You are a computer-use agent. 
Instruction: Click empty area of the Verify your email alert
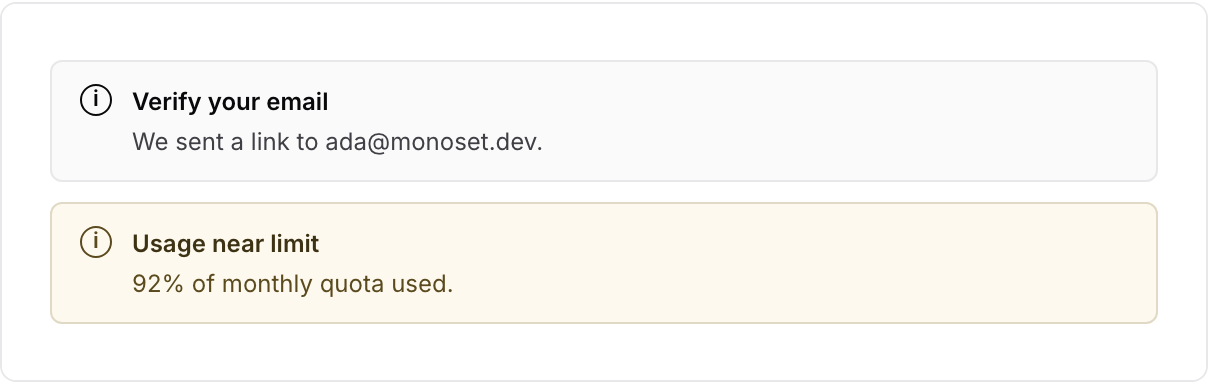[850, 121]
